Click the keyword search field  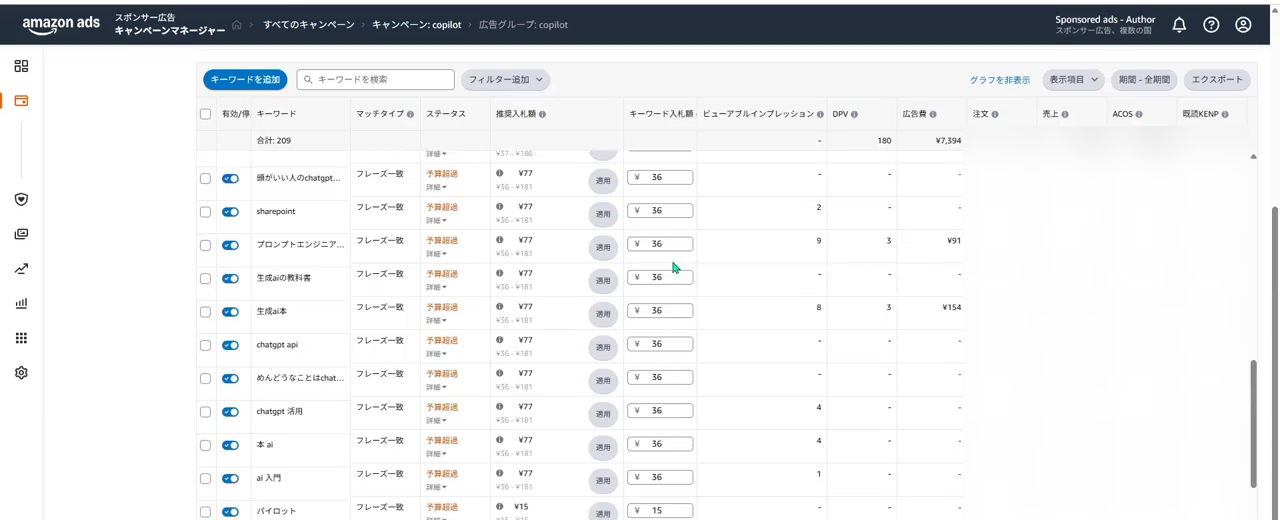375,79
